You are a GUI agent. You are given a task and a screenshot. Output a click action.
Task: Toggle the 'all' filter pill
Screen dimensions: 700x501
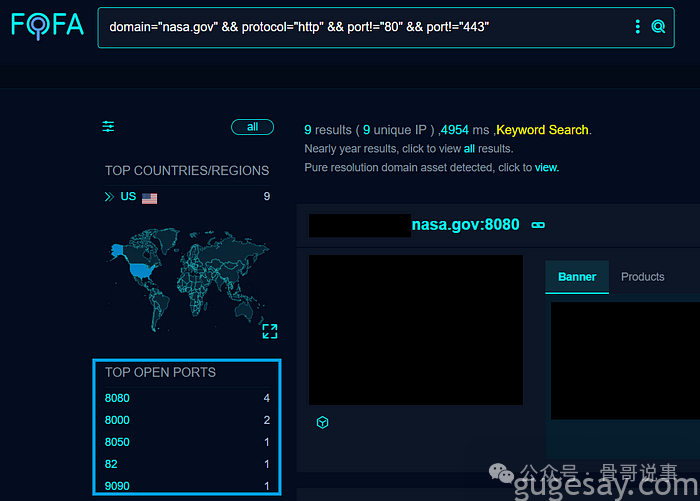[252, 127]
